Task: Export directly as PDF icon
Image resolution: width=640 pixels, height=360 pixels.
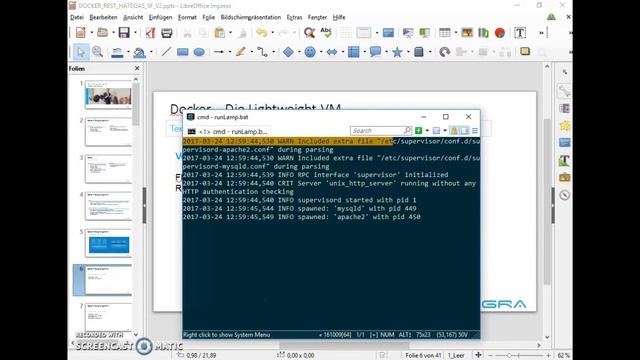Action: tap(151, 33)
